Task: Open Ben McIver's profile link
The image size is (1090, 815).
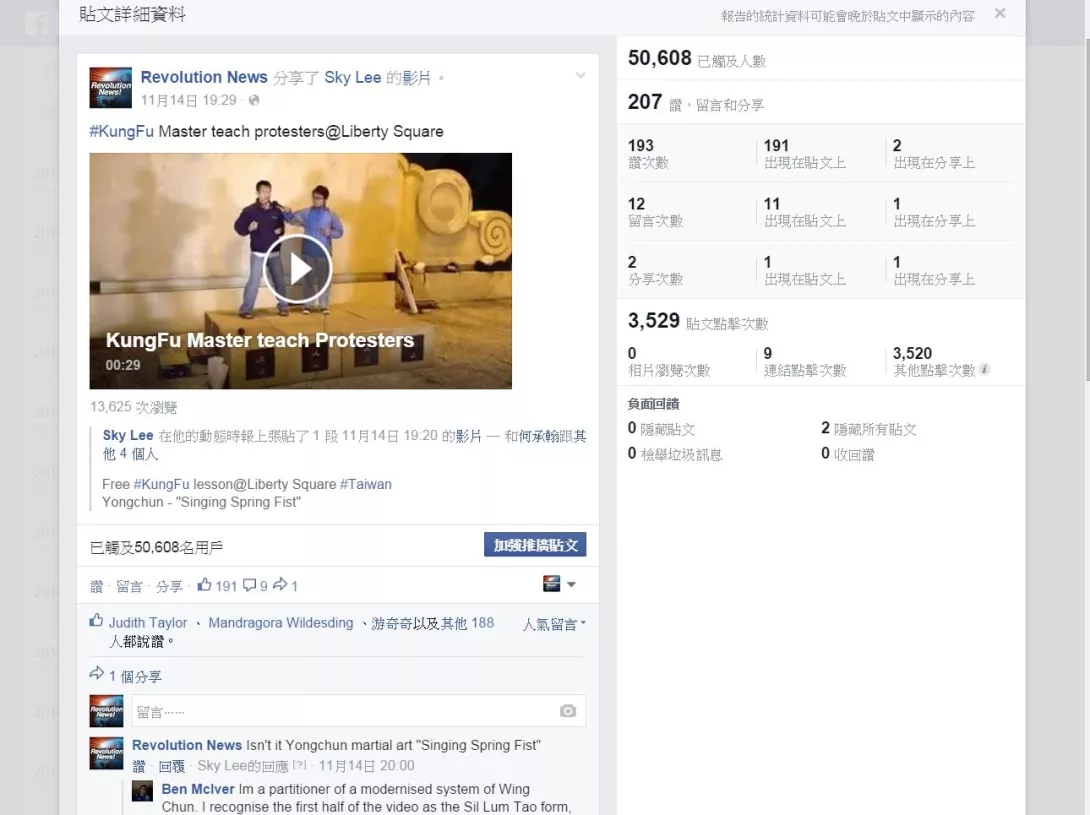Action: (198, 789)
